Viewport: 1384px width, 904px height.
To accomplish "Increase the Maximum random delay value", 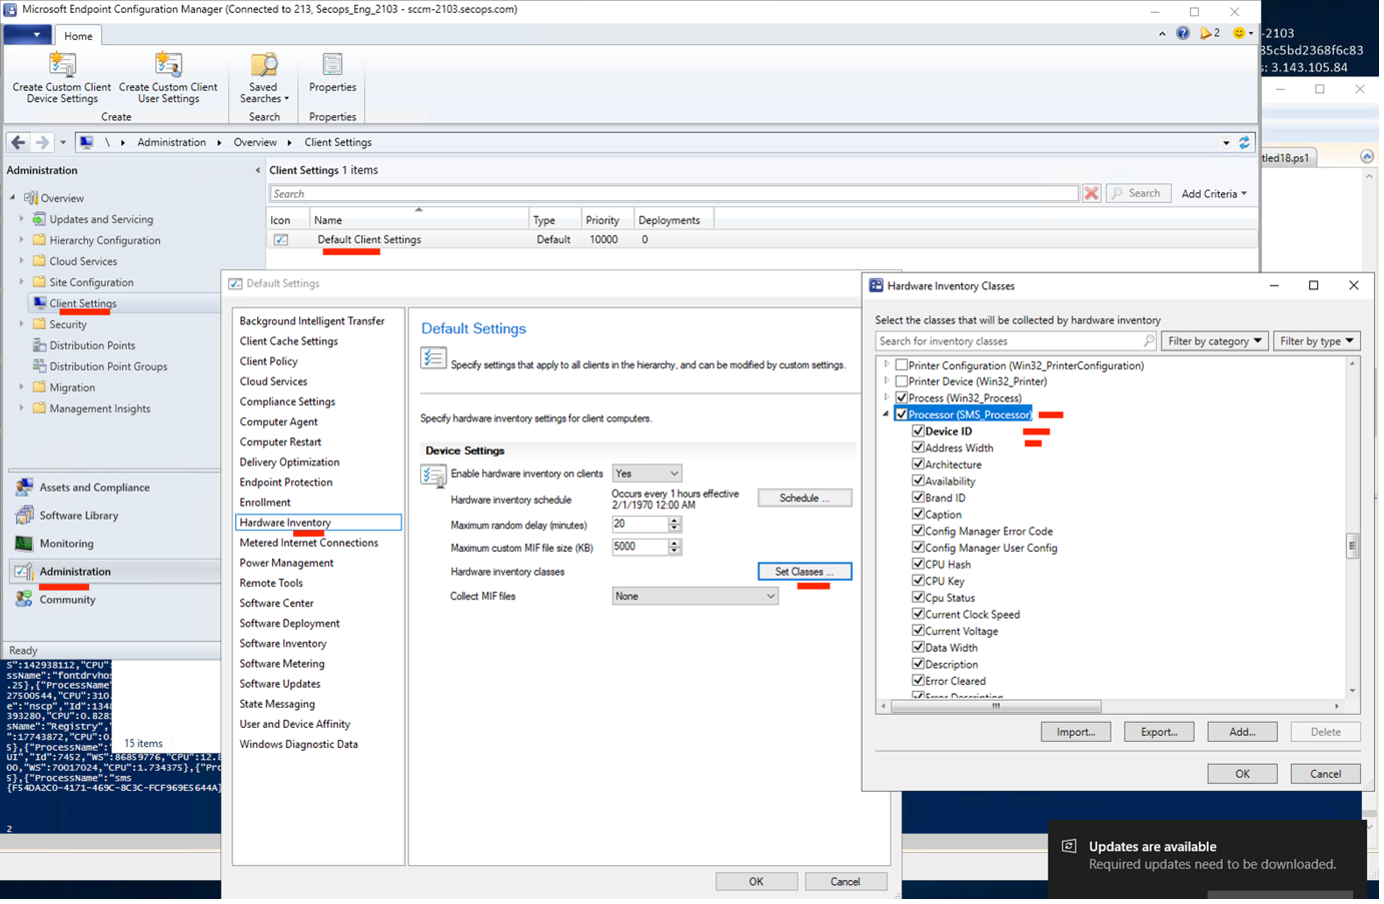I will click(x=675, y=521).
